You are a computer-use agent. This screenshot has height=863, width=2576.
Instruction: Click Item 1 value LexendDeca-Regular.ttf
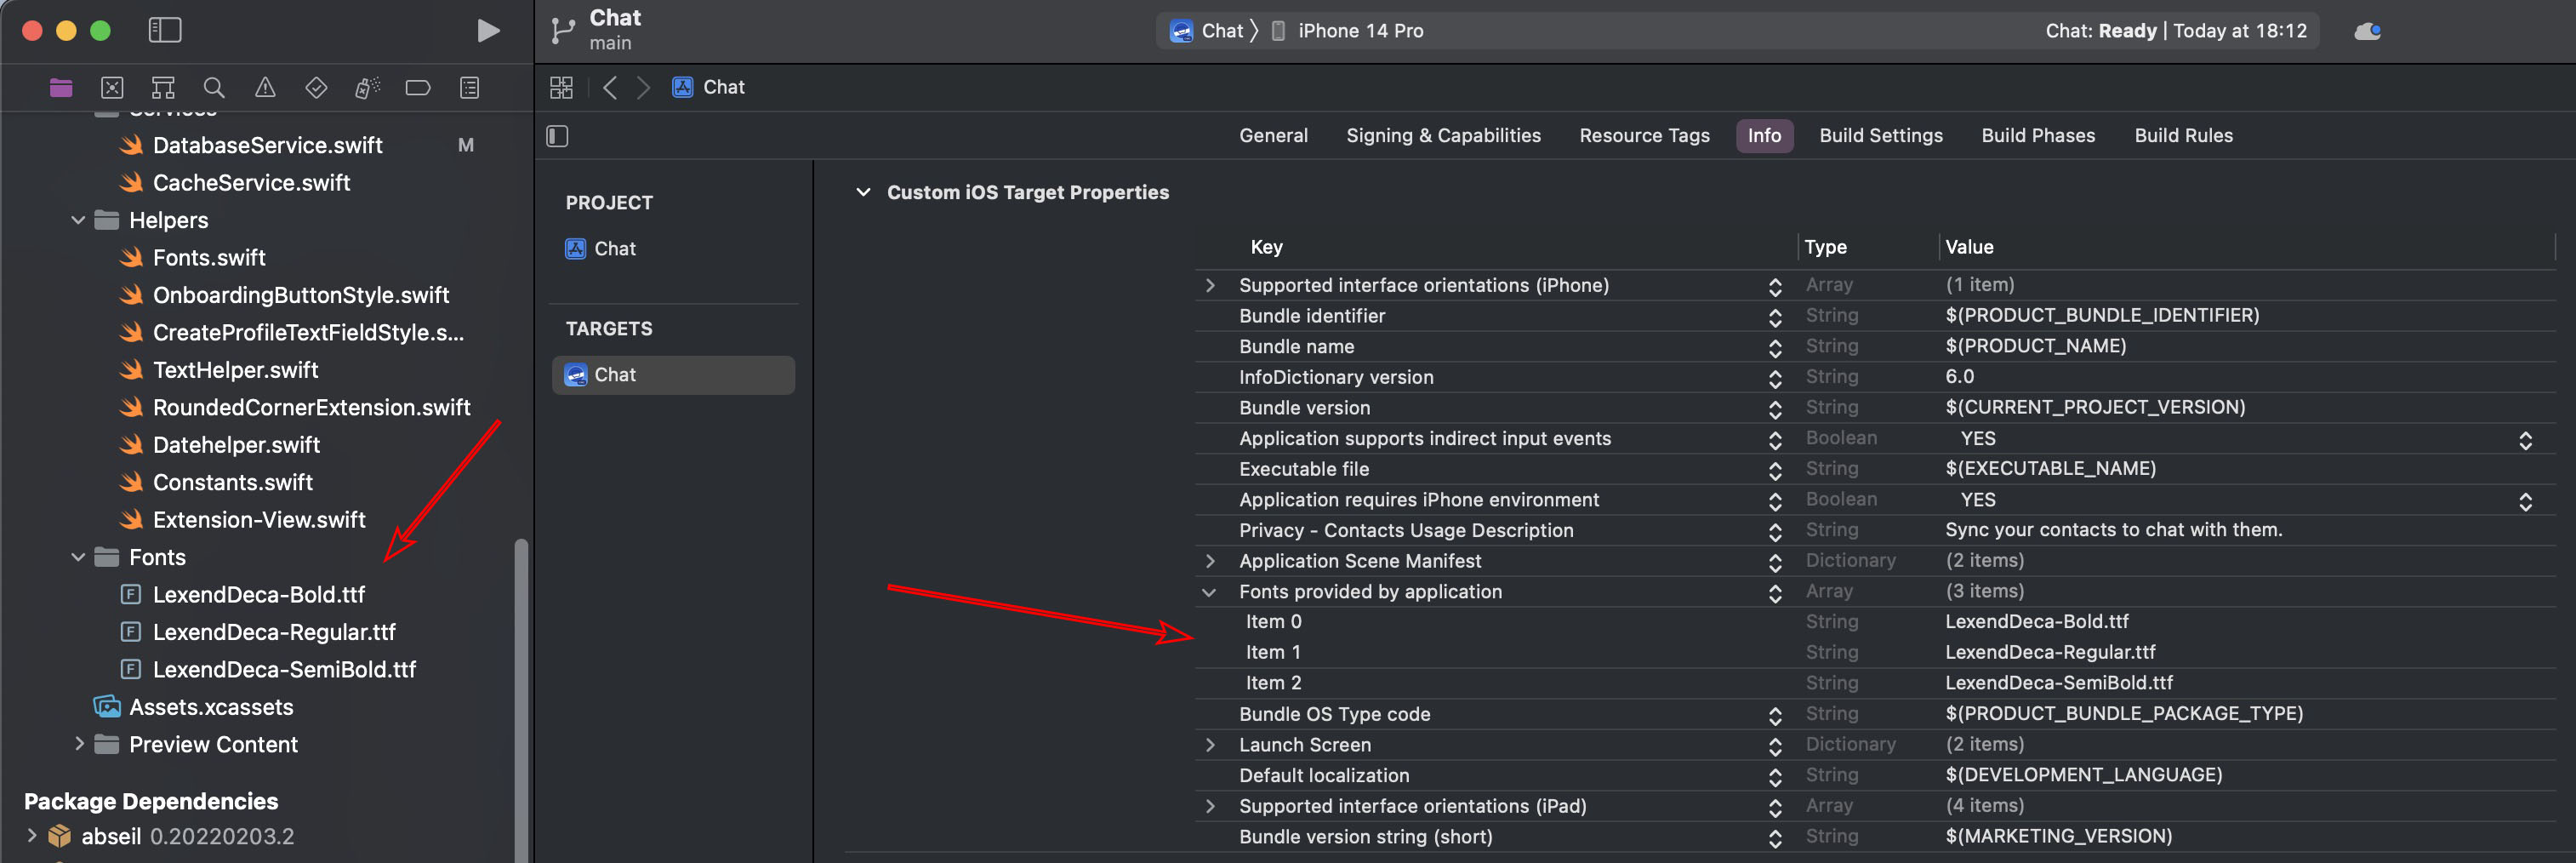(x=2050, y=652)
